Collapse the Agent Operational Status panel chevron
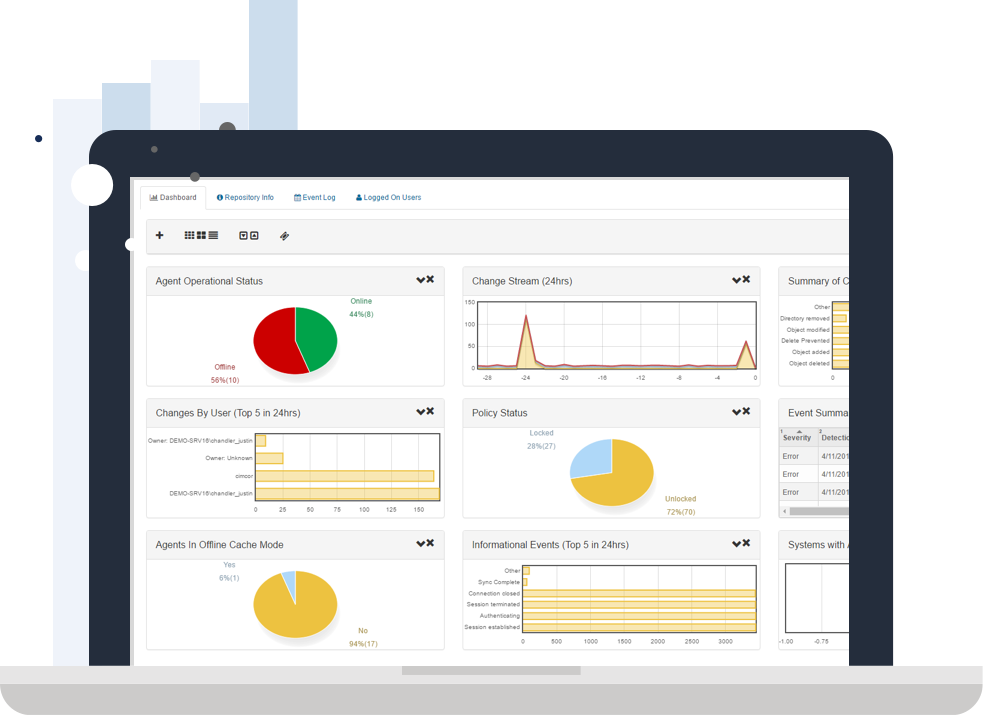Screen dimensions: 983x715 (421, 280)
